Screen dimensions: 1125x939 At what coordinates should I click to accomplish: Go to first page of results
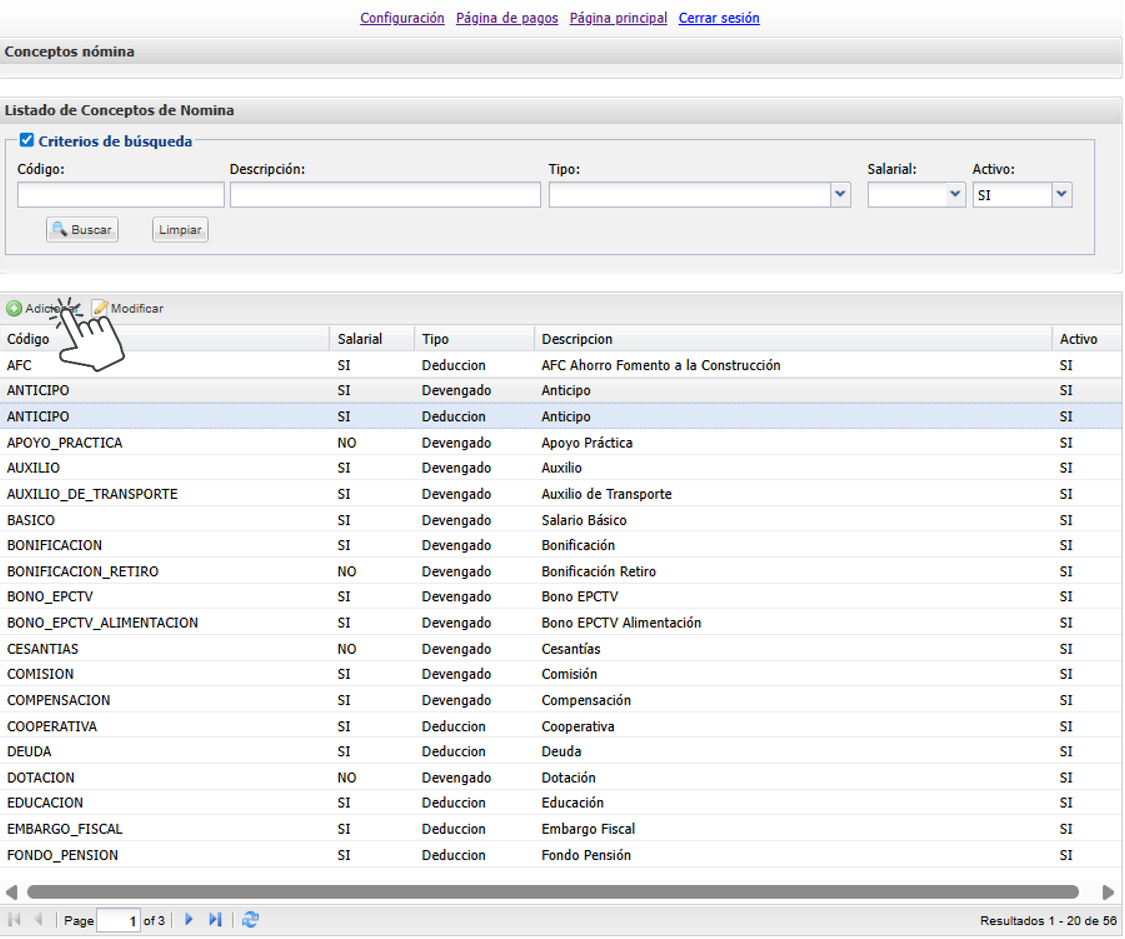(15, 920)
